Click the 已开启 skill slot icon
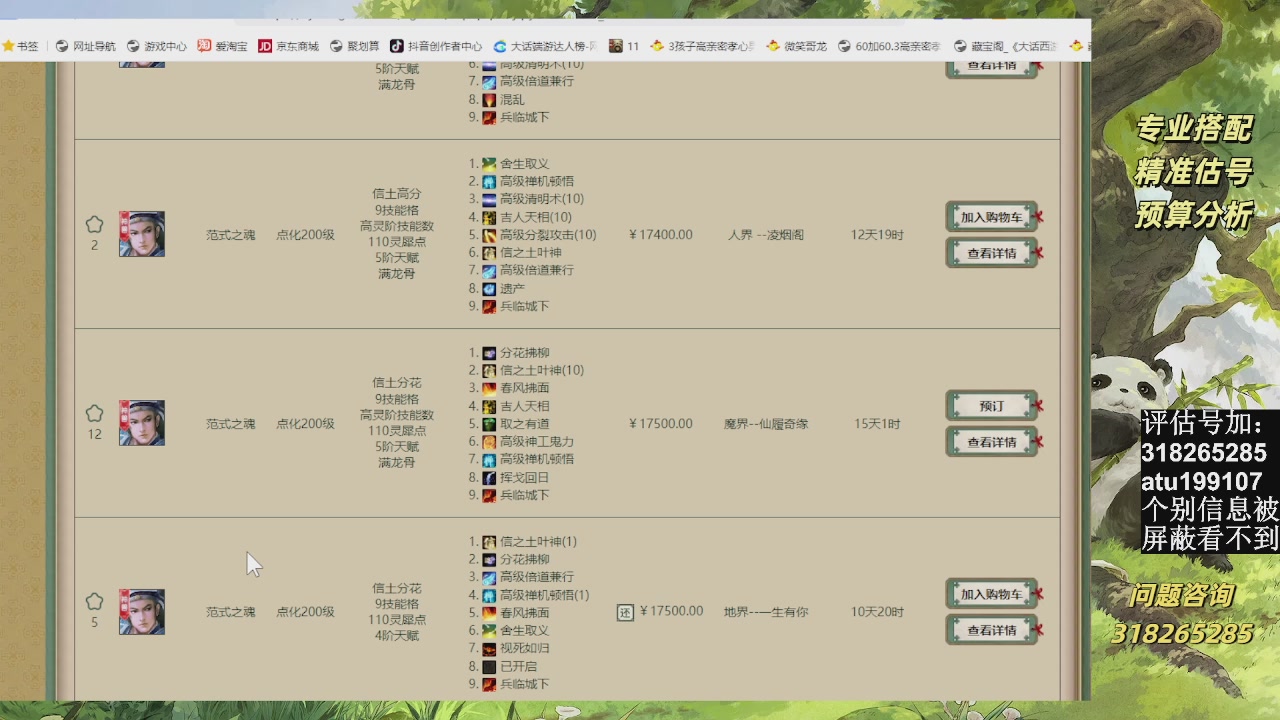This screenshot has width=1280, height=720. point(489,666)
